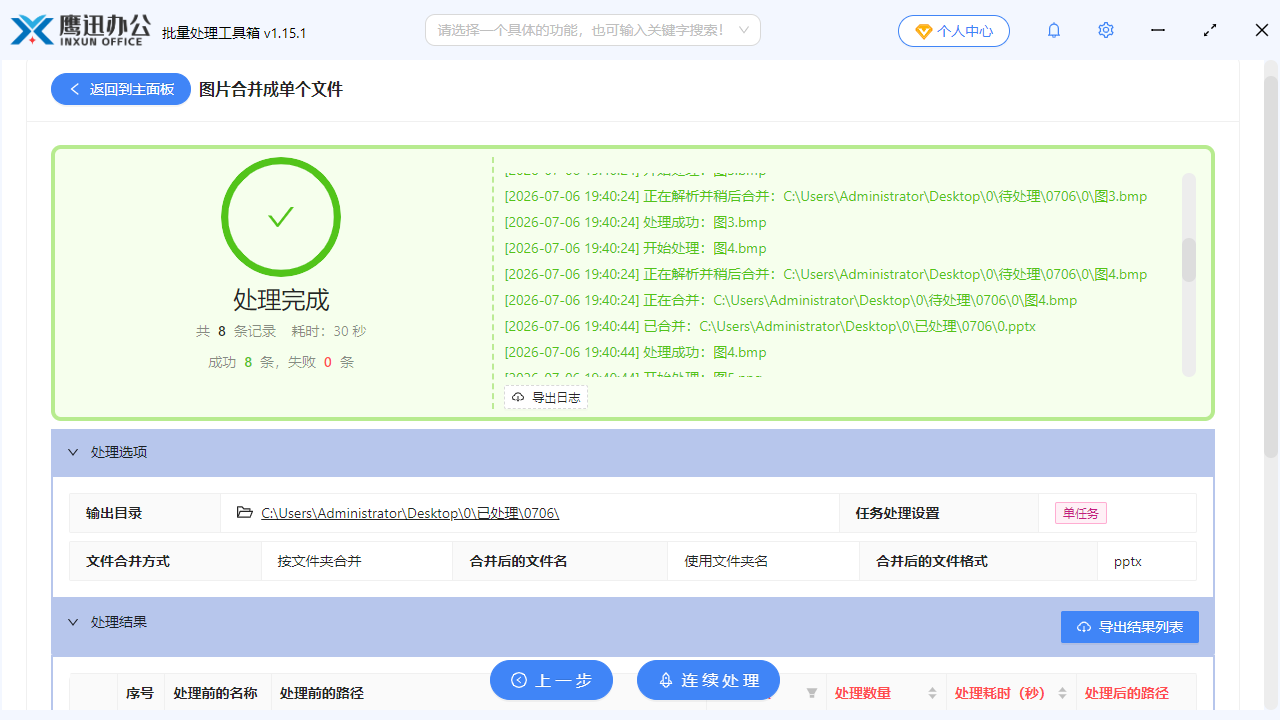The width and height of the screenshot is (1280, 720).
Task: Click the 序号 column header
Action: point(140,693)
